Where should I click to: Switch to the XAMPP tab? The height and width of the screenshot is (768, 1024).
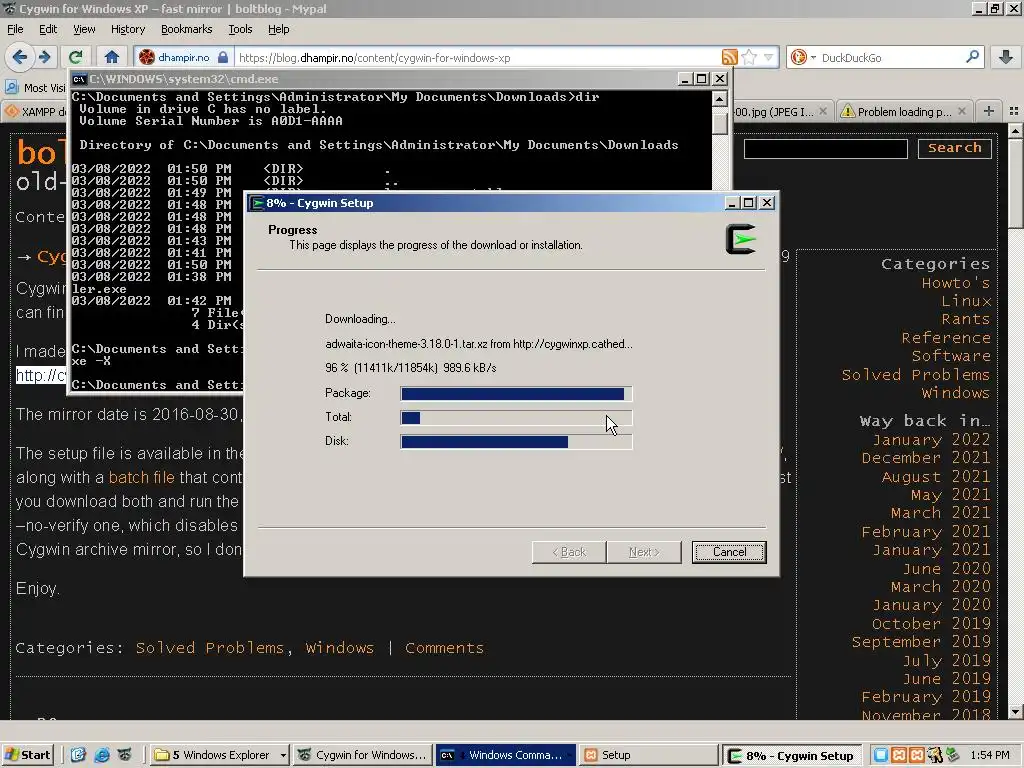(36, 112)
